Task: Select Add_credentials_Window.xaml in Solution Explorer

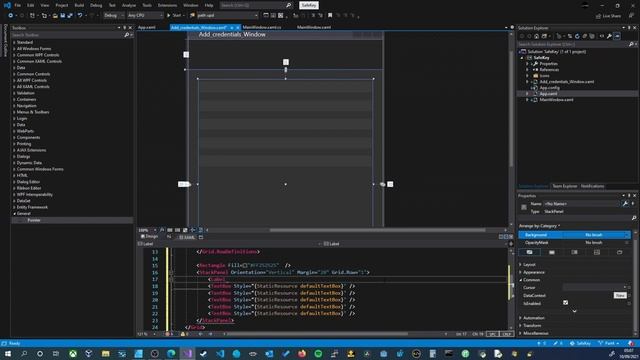Action: 567,82
